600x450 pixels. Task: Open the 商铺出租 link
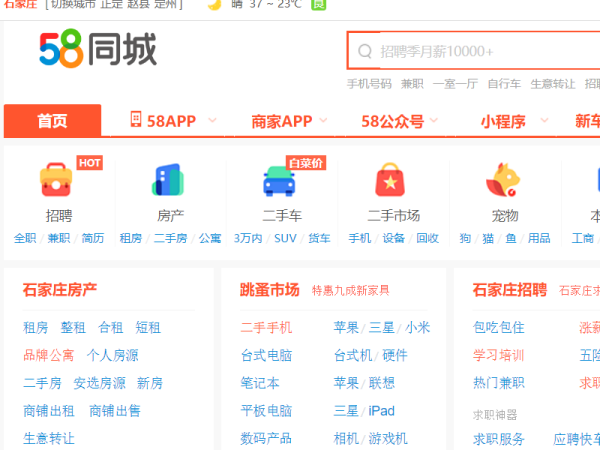(x=49, y=411)
